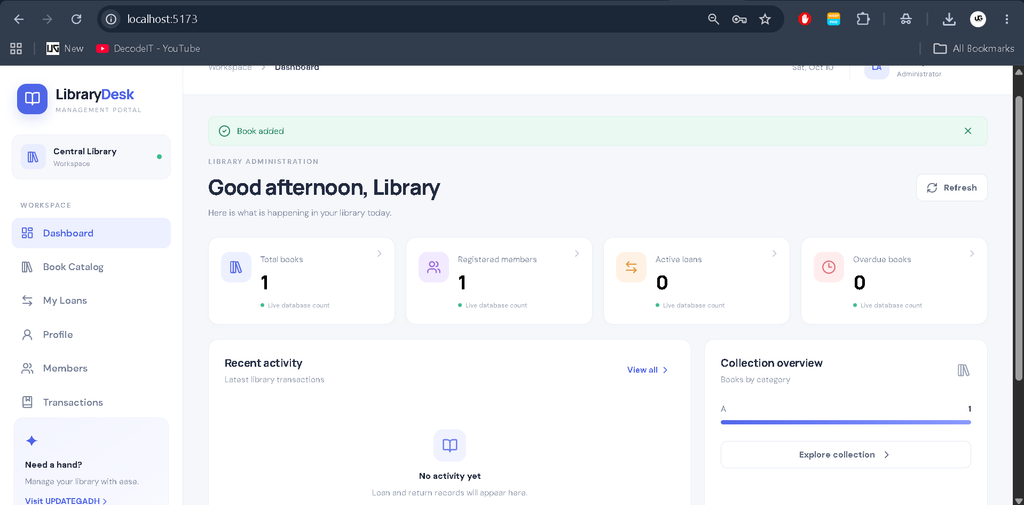1024x505 pixels.
Task: Click the browser forward arrow
Action: [47, 20]
